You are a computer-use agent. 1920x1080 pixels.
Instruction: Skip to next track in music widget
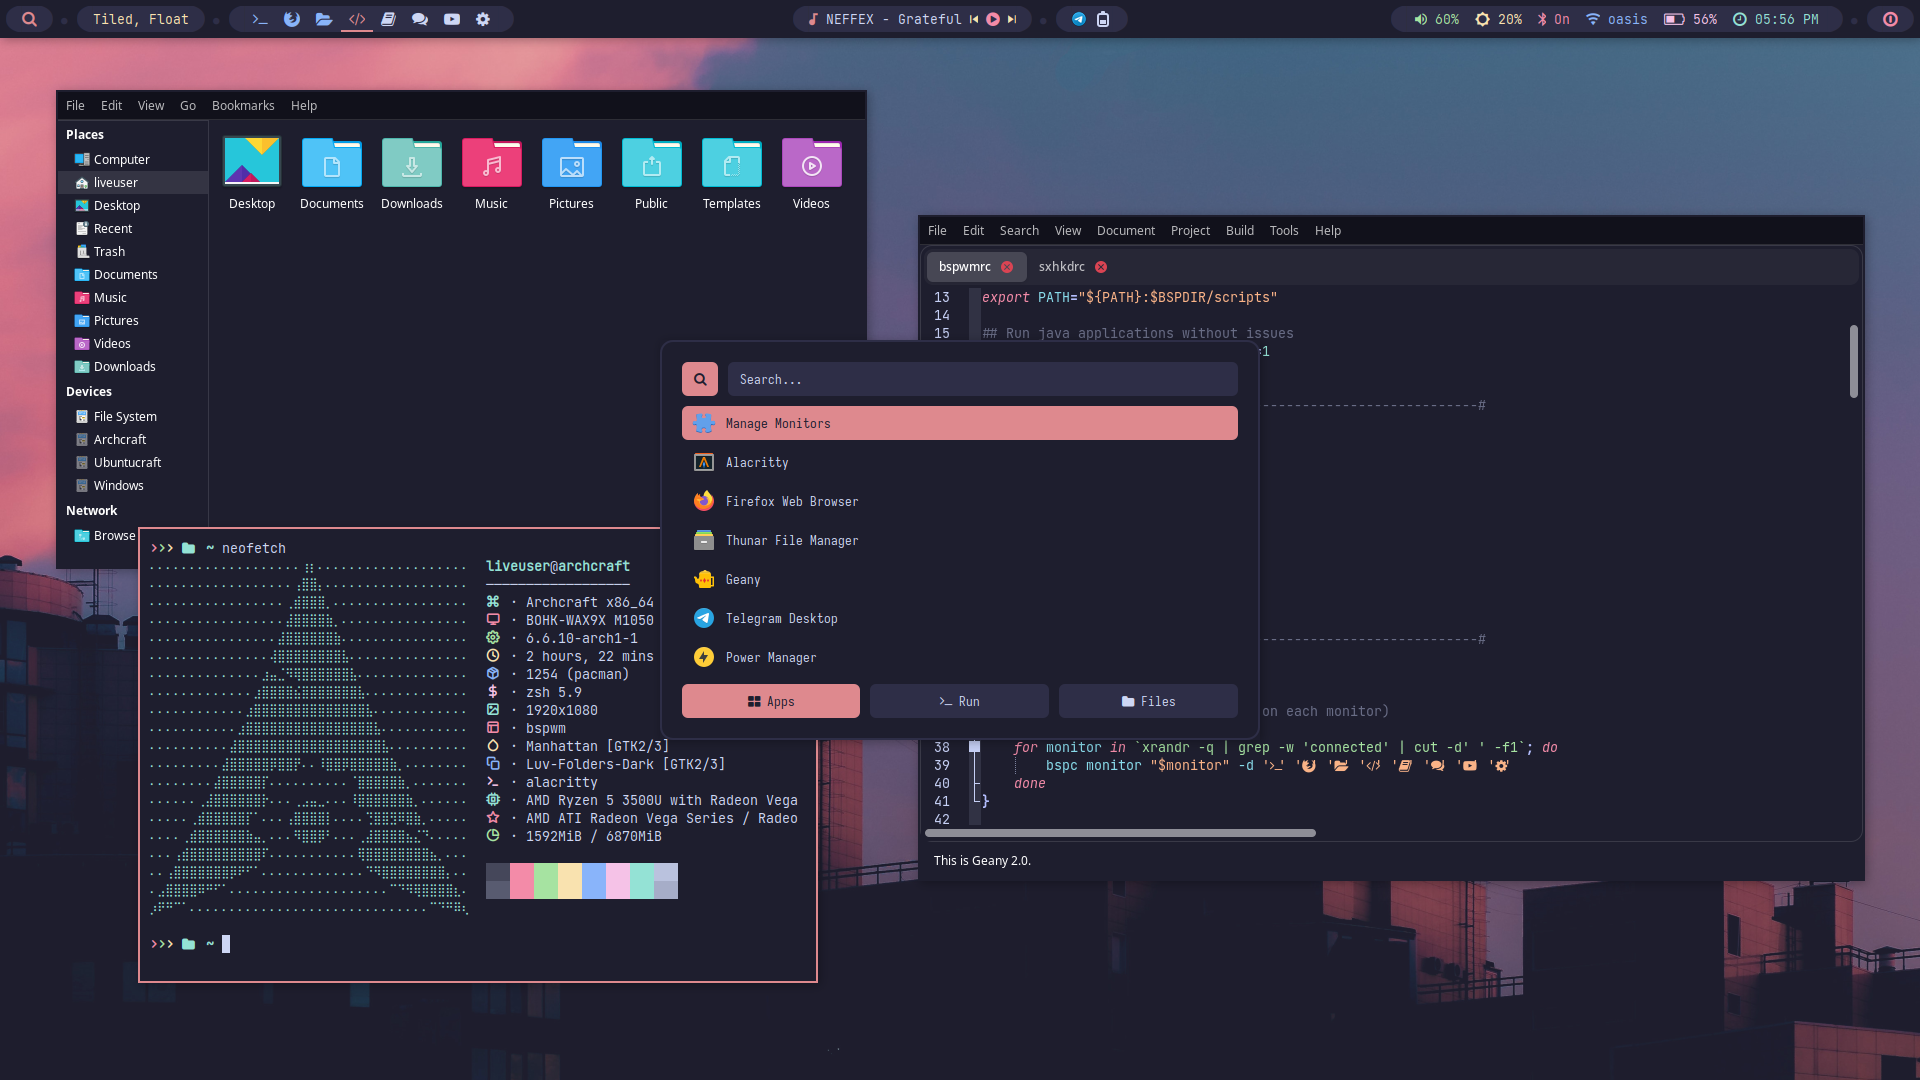tap(1012, 19)
